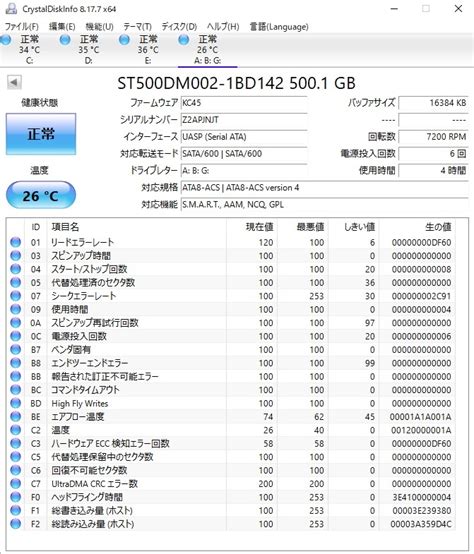Click raw value 00001A1A001A
Screen dimensions: 474x554
pos(420,417)
